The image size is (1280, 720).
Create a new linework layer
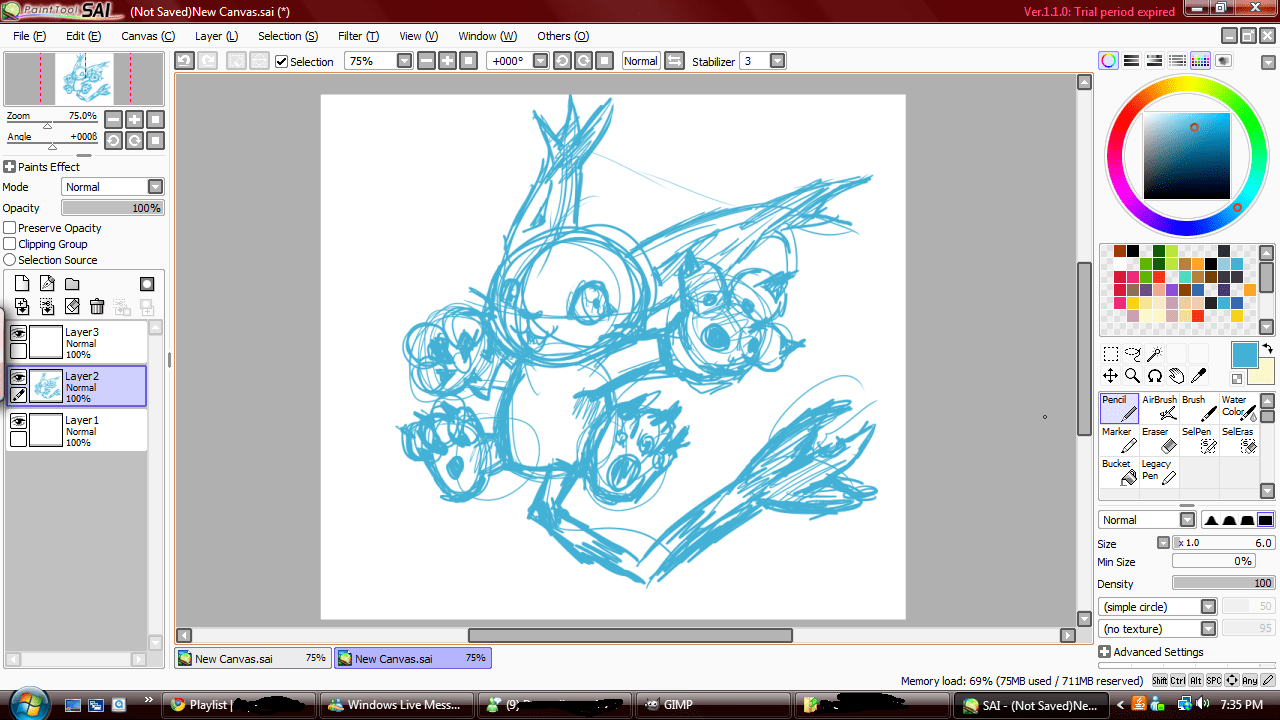47,284
